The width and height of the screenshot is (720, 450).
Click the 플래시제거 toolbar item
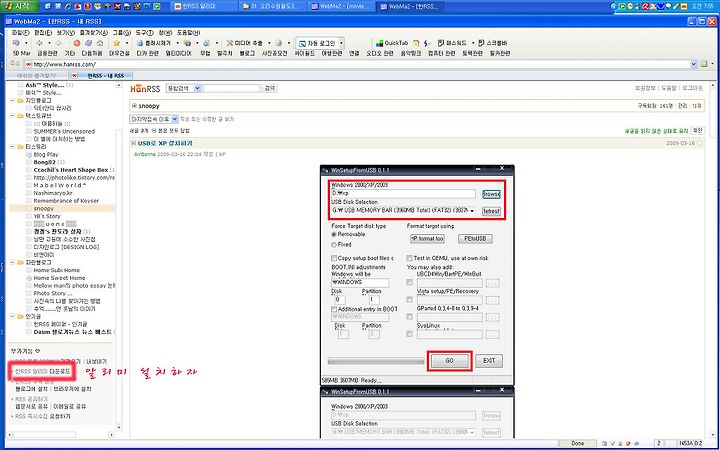(154, 43)
